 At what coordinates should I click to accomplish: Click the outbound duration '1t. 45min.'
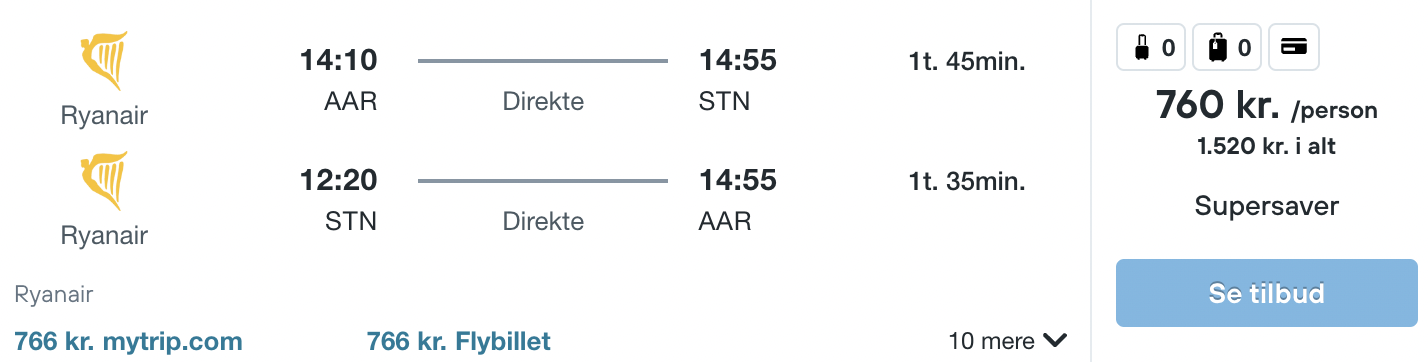coord(967,62)
